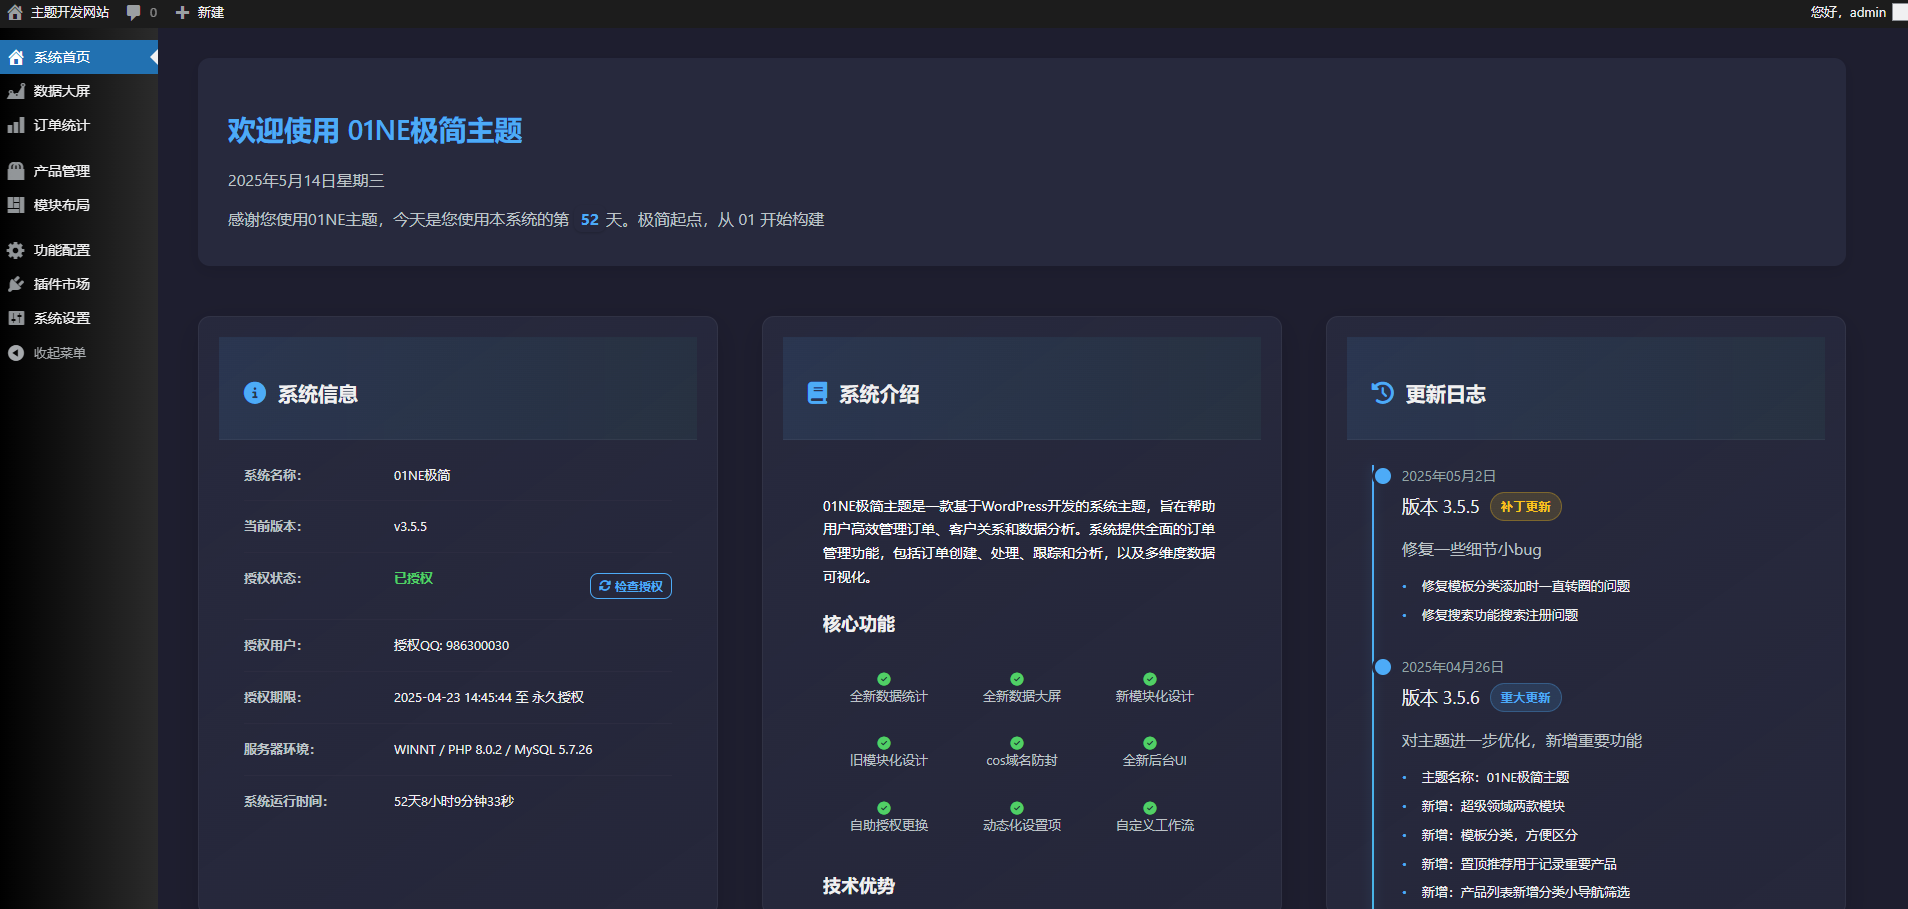Click the home icon in the admin bar
1908x909 pixels.
point(15,12)
